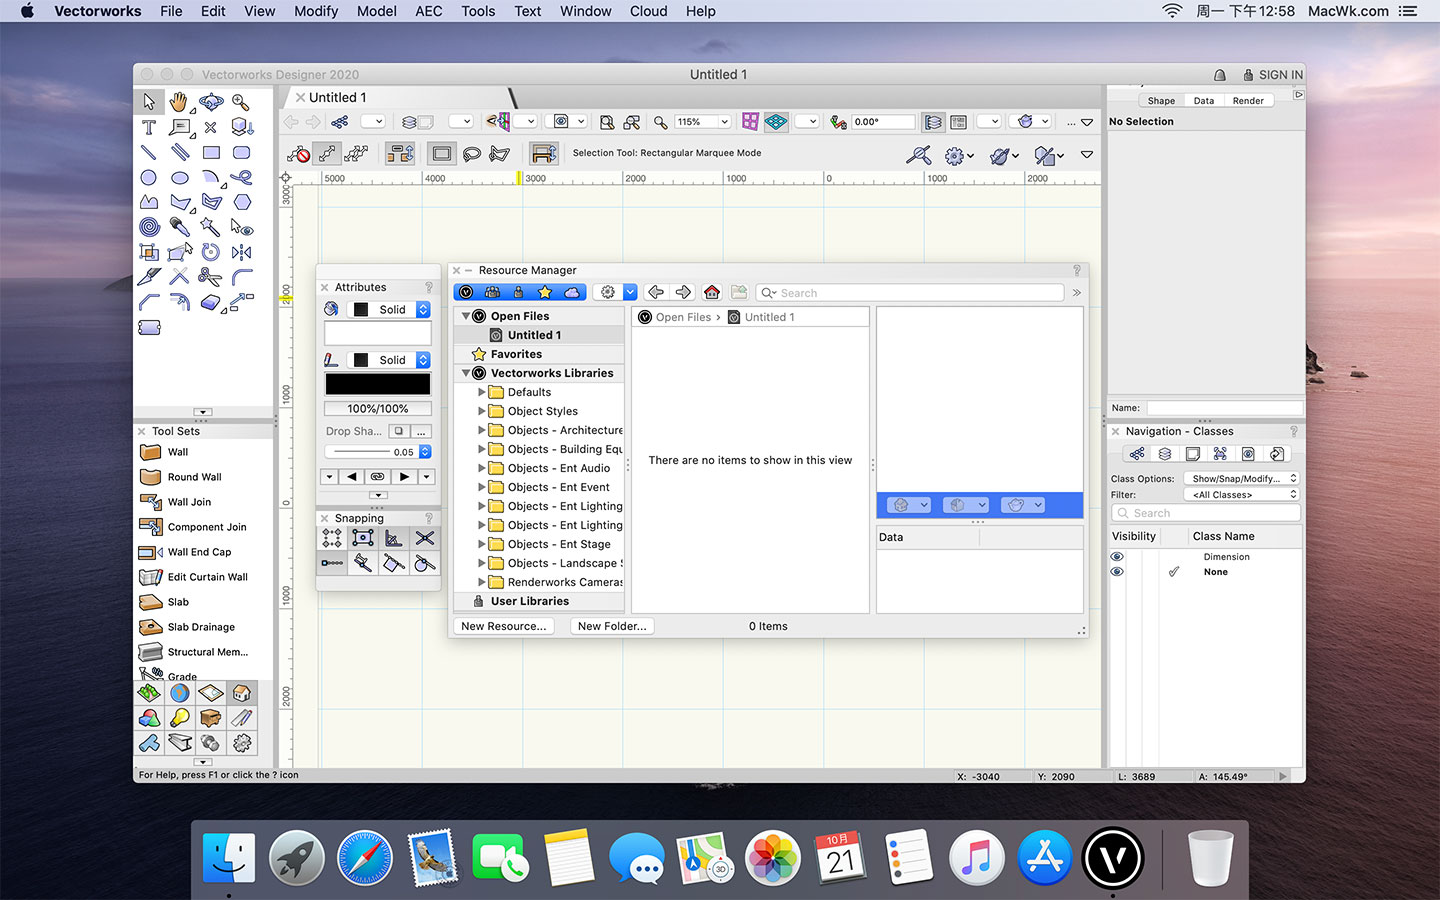Toggle Snap to Intersection in Snapping palette

tap(425, 538)
